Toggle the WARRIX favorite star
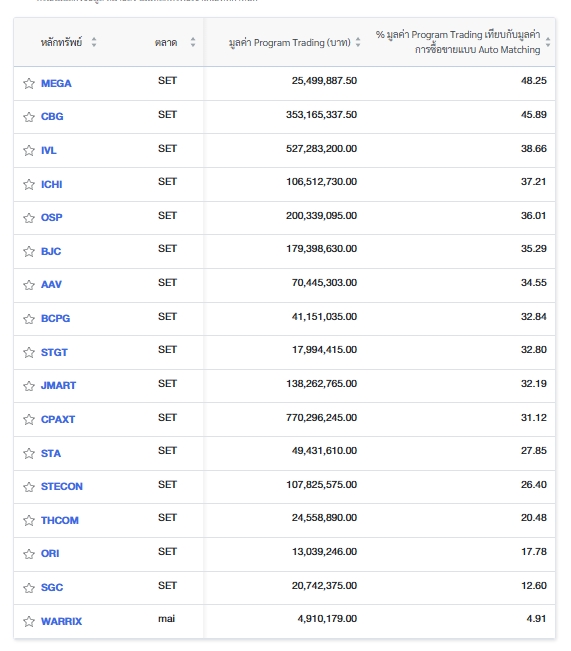 [29, 622]
